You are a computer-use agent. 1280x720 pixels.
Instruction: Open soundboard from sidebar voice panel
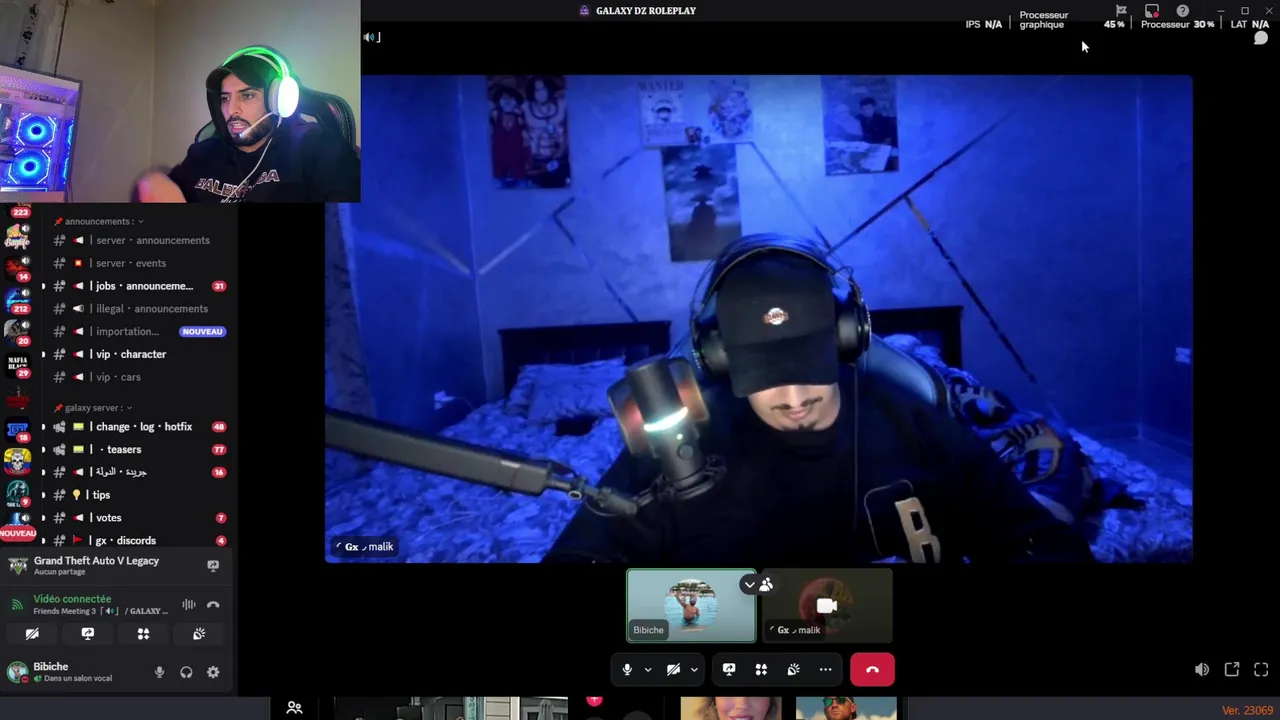coord(199,634)
